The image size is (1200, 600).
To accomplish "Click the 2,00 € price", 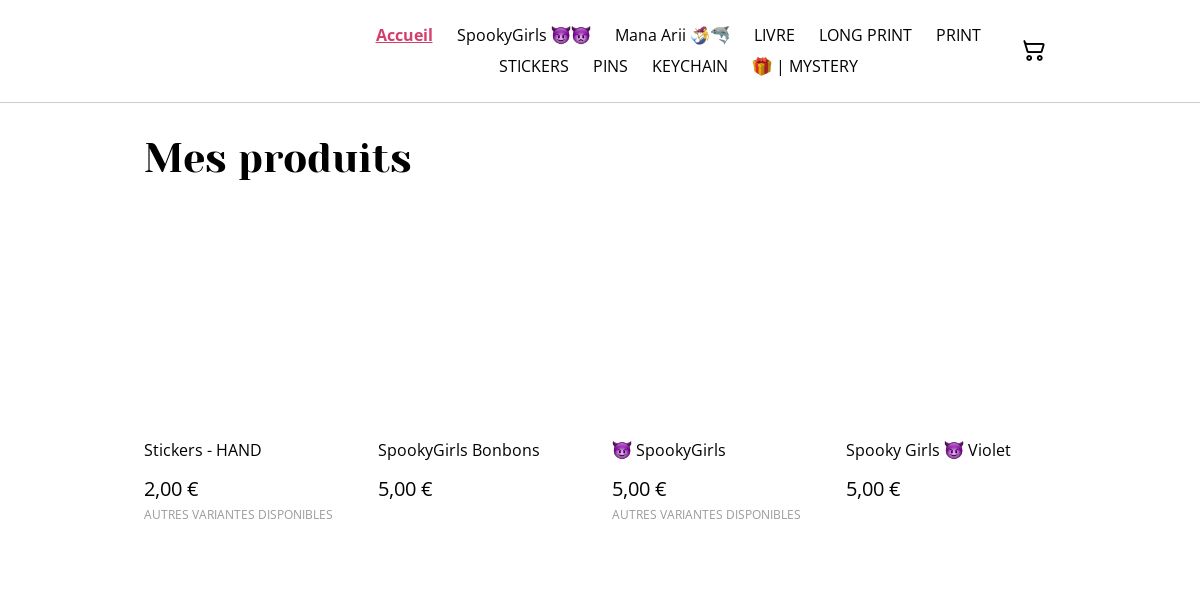I will click(x=171, y=489).
